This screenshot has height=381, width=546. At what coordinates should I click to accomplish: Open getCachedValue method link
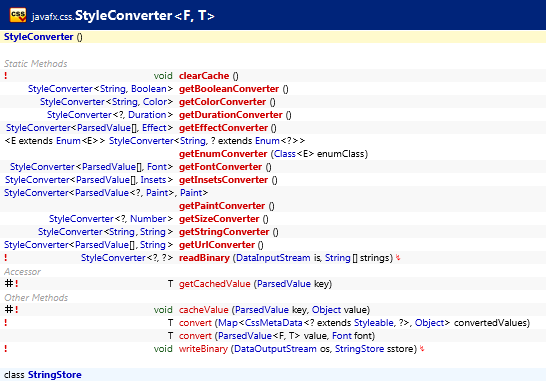(x=214, y=284)
